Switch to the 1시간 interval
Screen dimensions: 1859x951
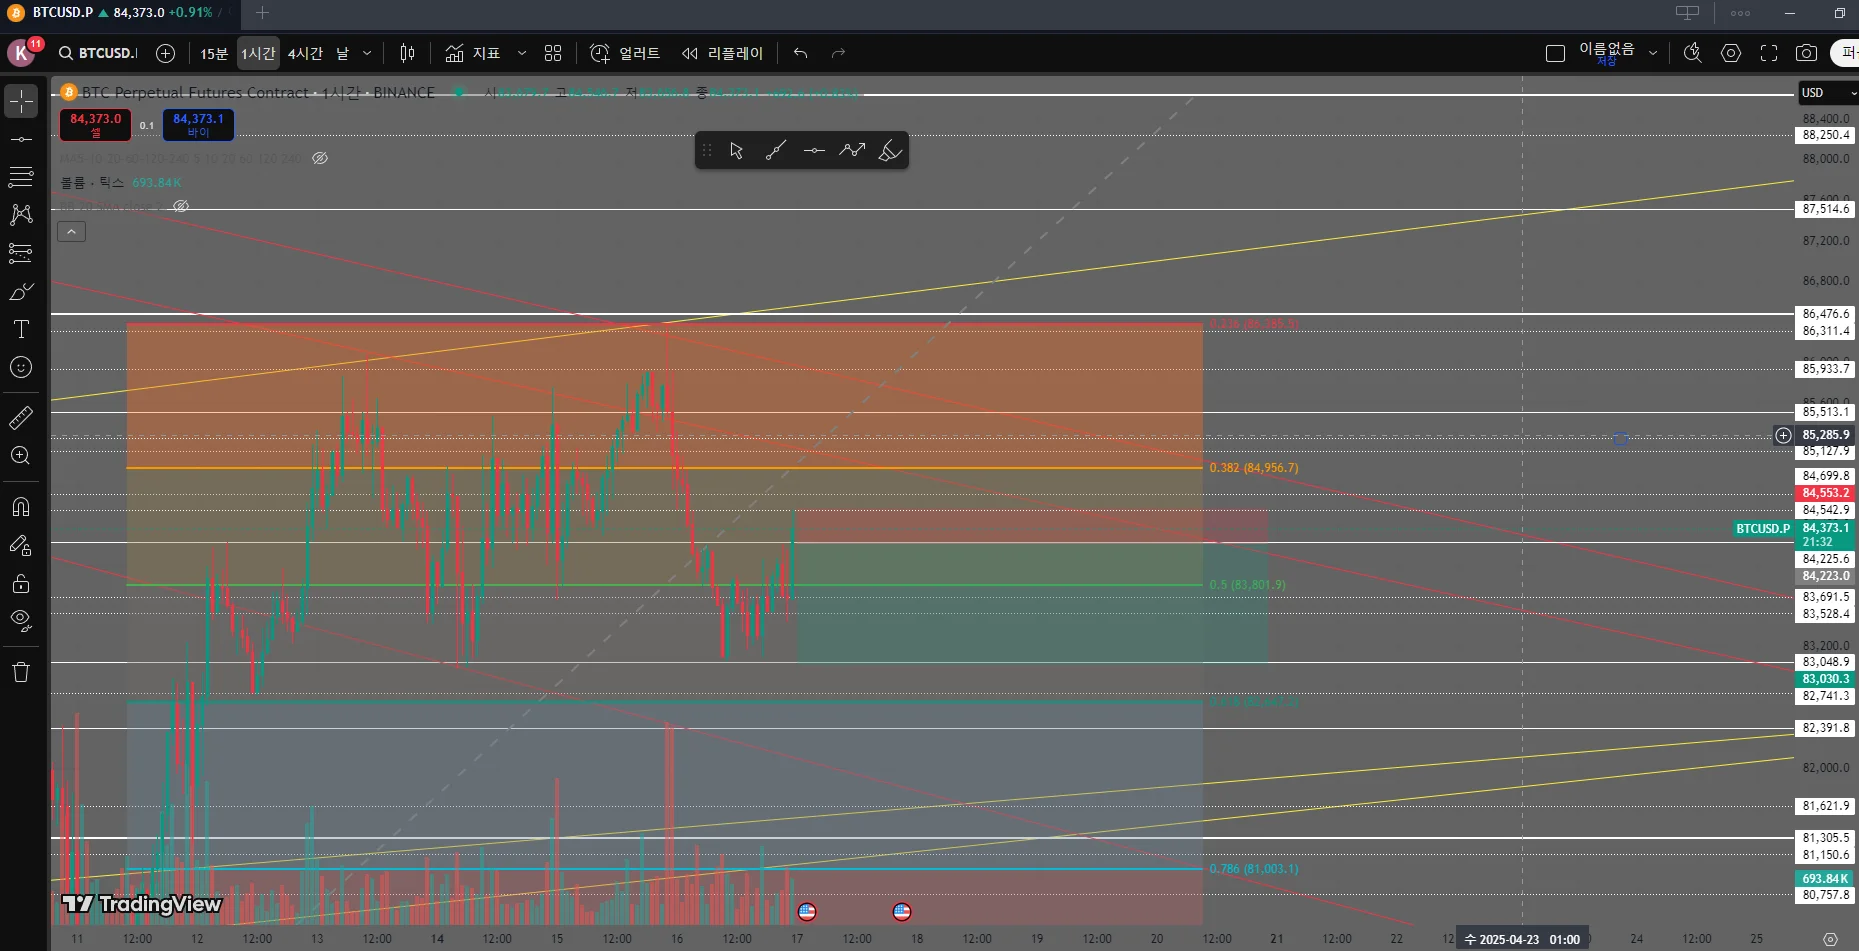coord(258,53)
